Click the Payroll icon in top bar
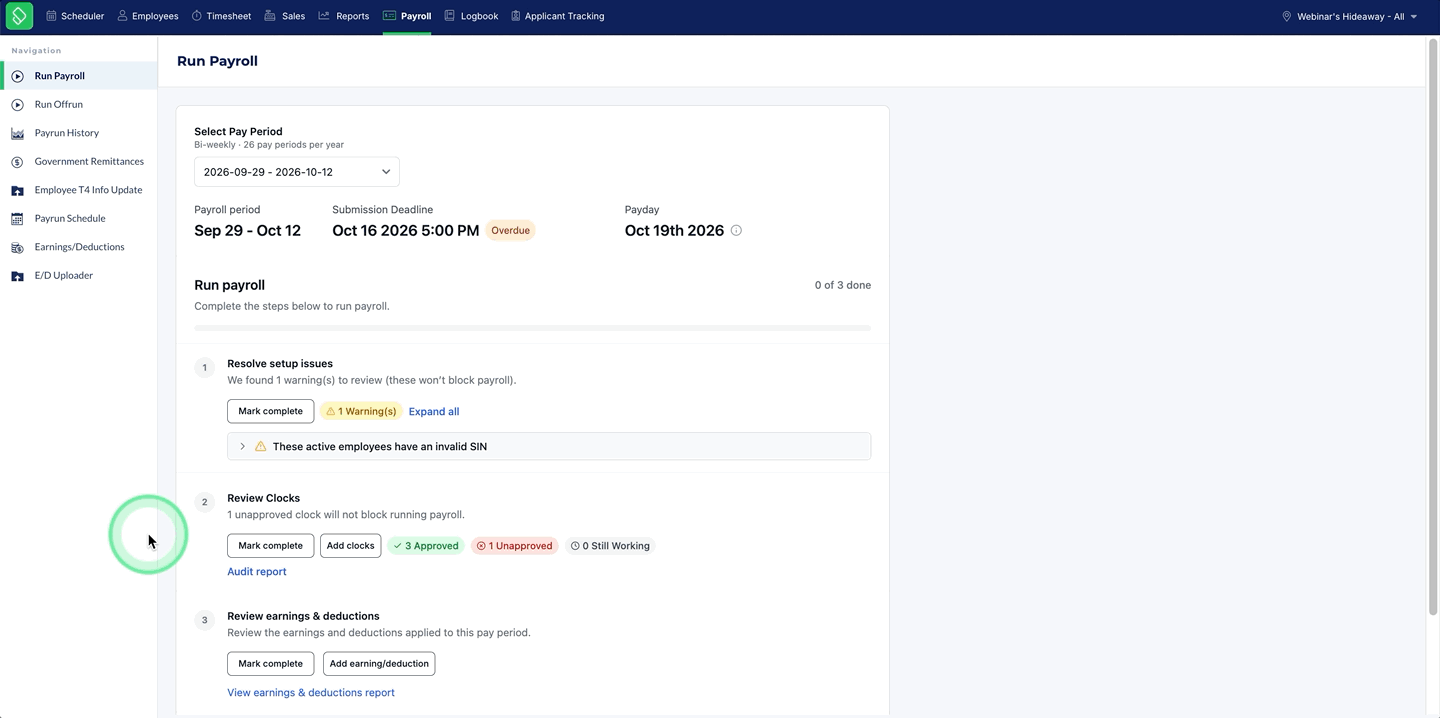This screenshot has height=718, width=1440. (390, 16)
